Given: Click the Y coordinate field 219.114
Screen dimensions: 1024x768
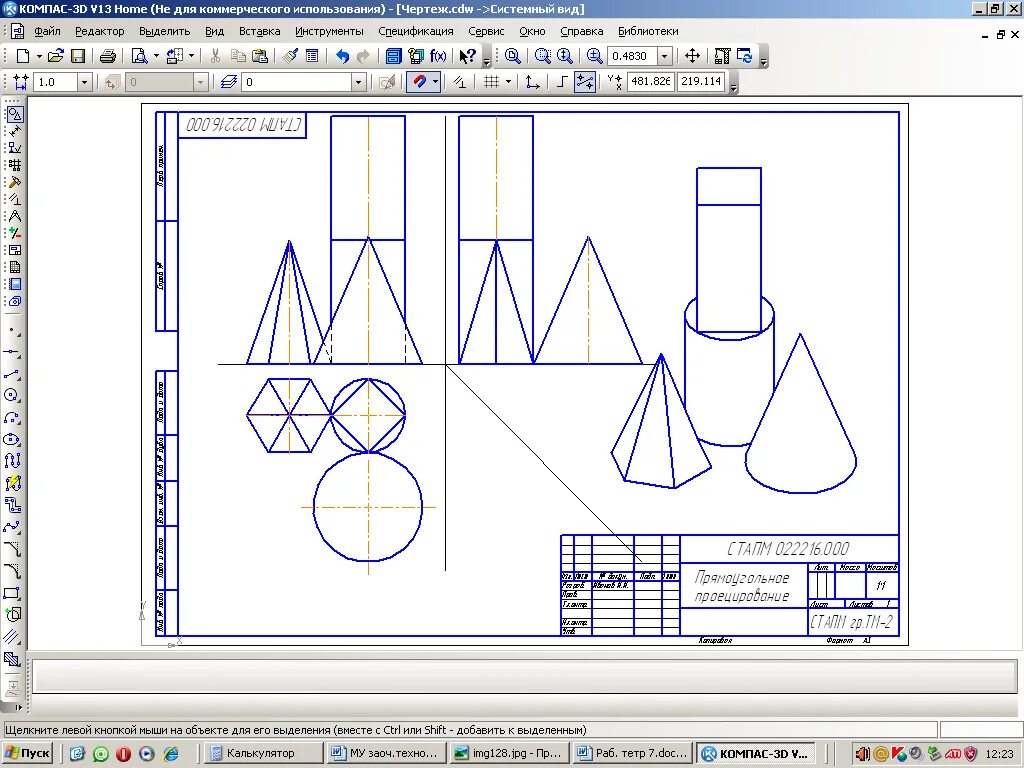Looking at the screenshot, I should (700, 82).
